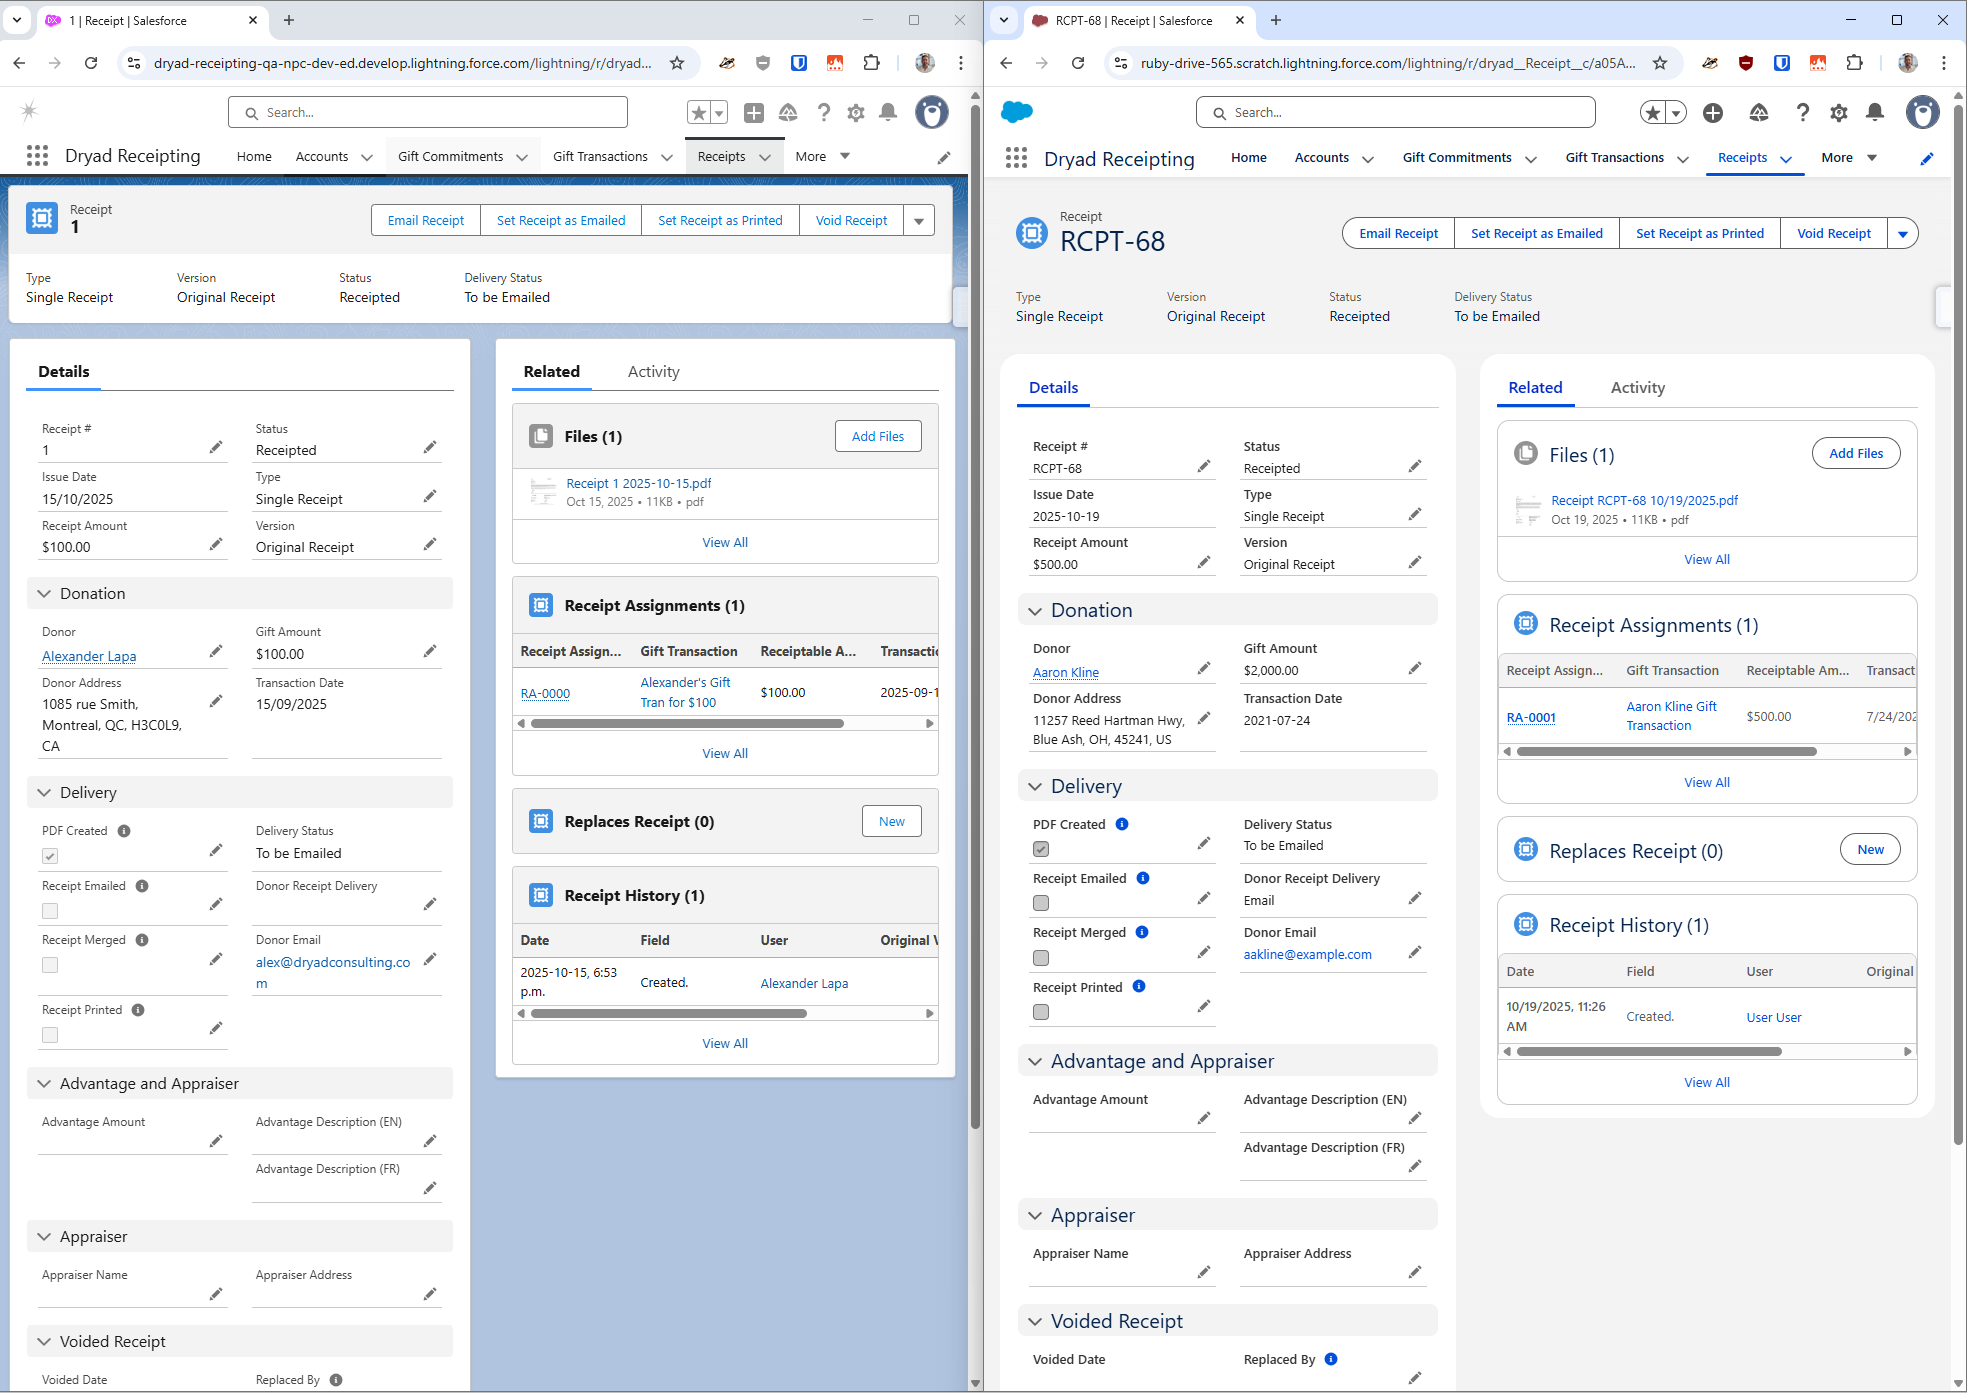Collapse Delivery section in left window
The width and height of the screenshot is (1967, 1393).
point(44,793)
